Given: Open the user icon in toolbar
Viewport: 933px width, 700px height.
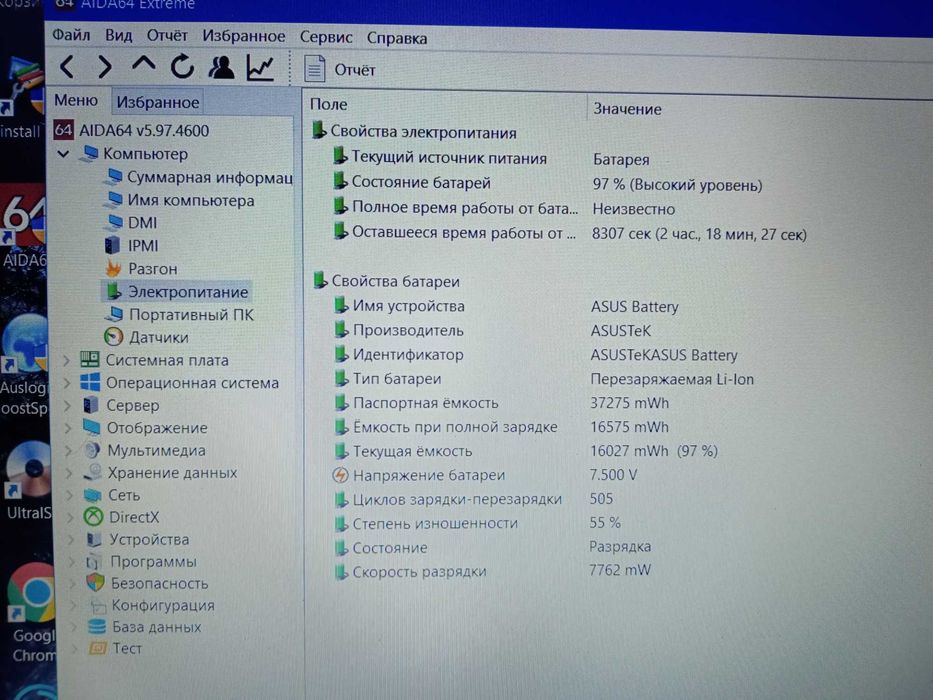Looking at the screenshot, I should 221,68.
